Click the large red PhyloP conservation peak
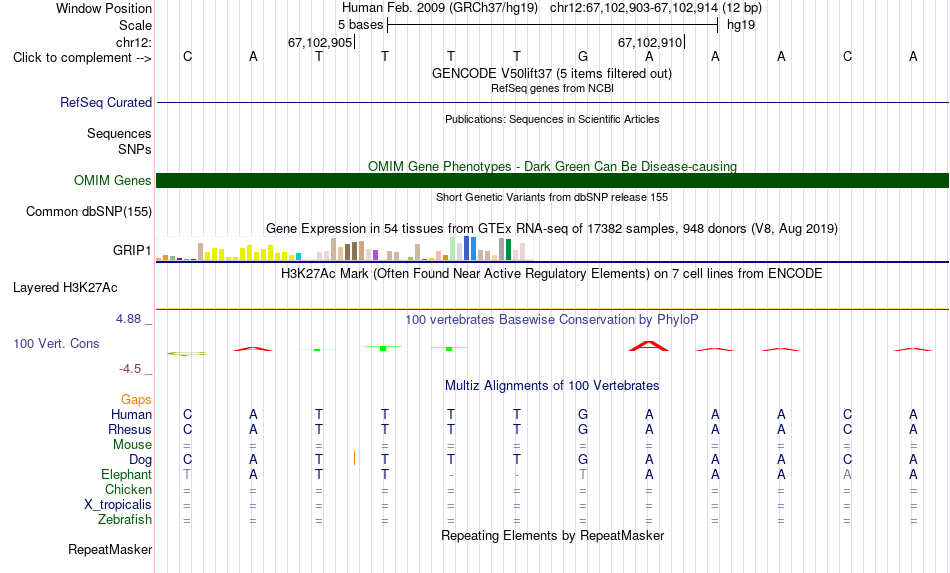The image size is (950, 573). point(649,346)
